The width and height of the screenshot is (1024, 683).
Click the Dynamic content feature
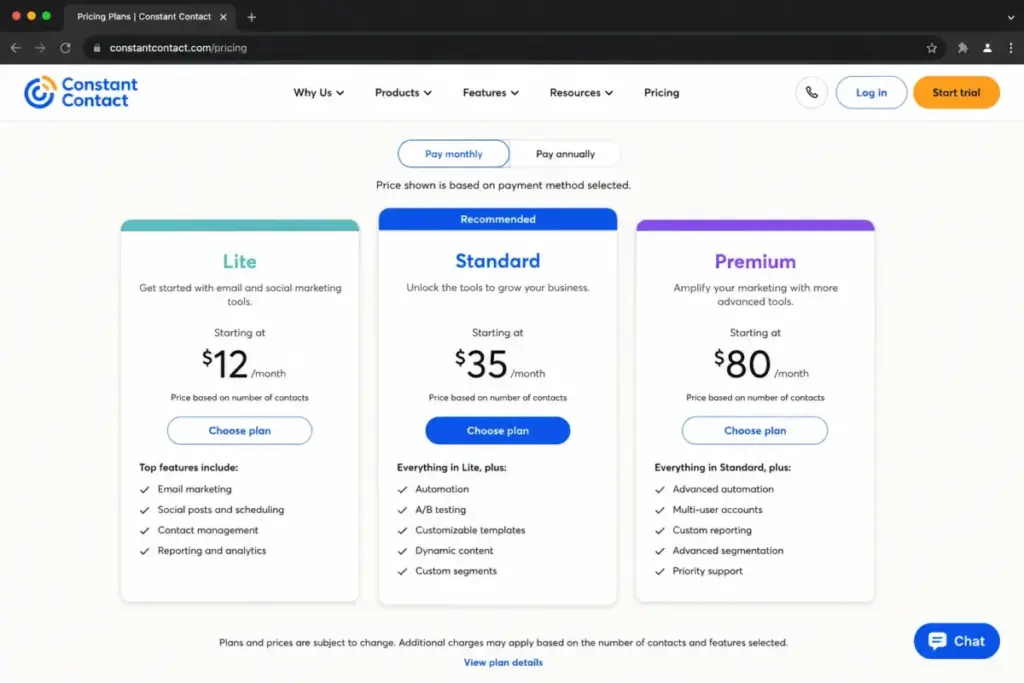(455, 550)
